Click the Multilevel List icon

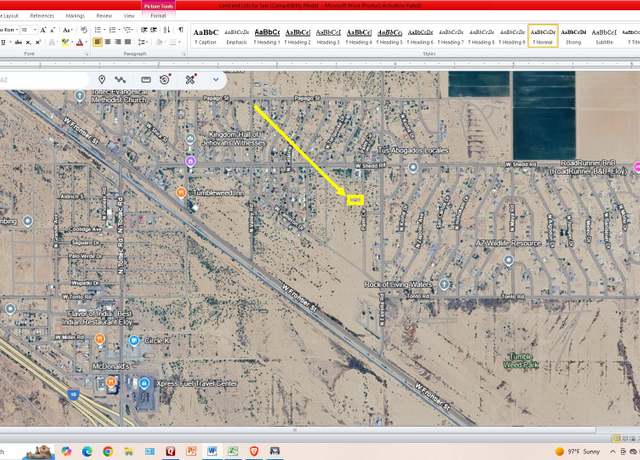(x=128, y=30)
